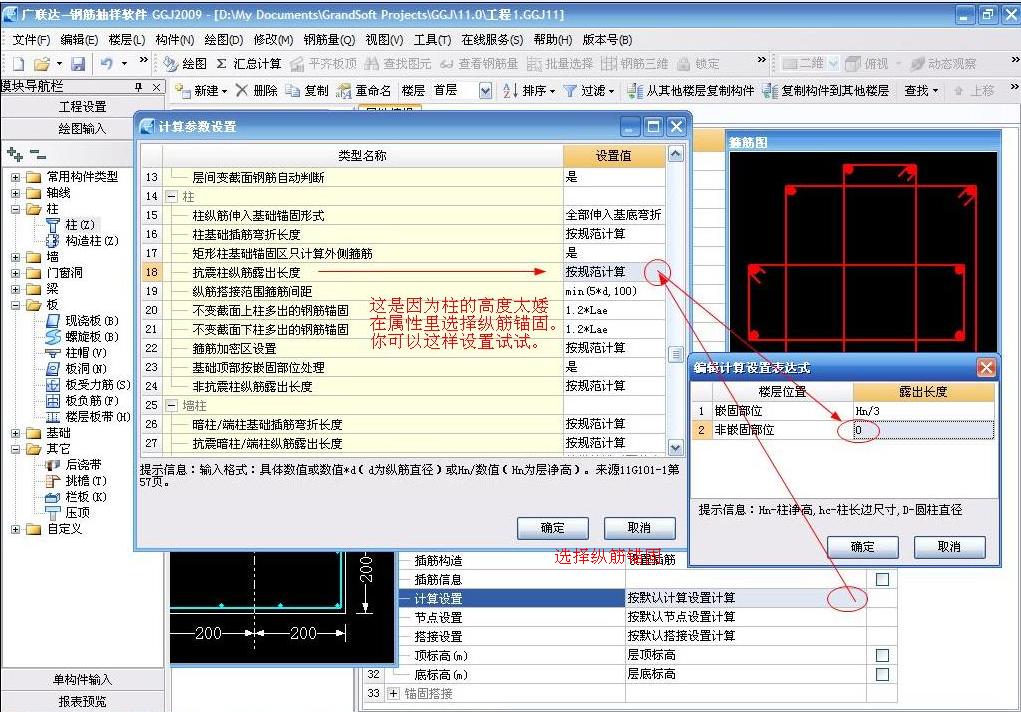Image resolution: width=1021 pixels, height=712 pixels.
Task: Open the 编辑(E) menu
Action: (79, 40)
